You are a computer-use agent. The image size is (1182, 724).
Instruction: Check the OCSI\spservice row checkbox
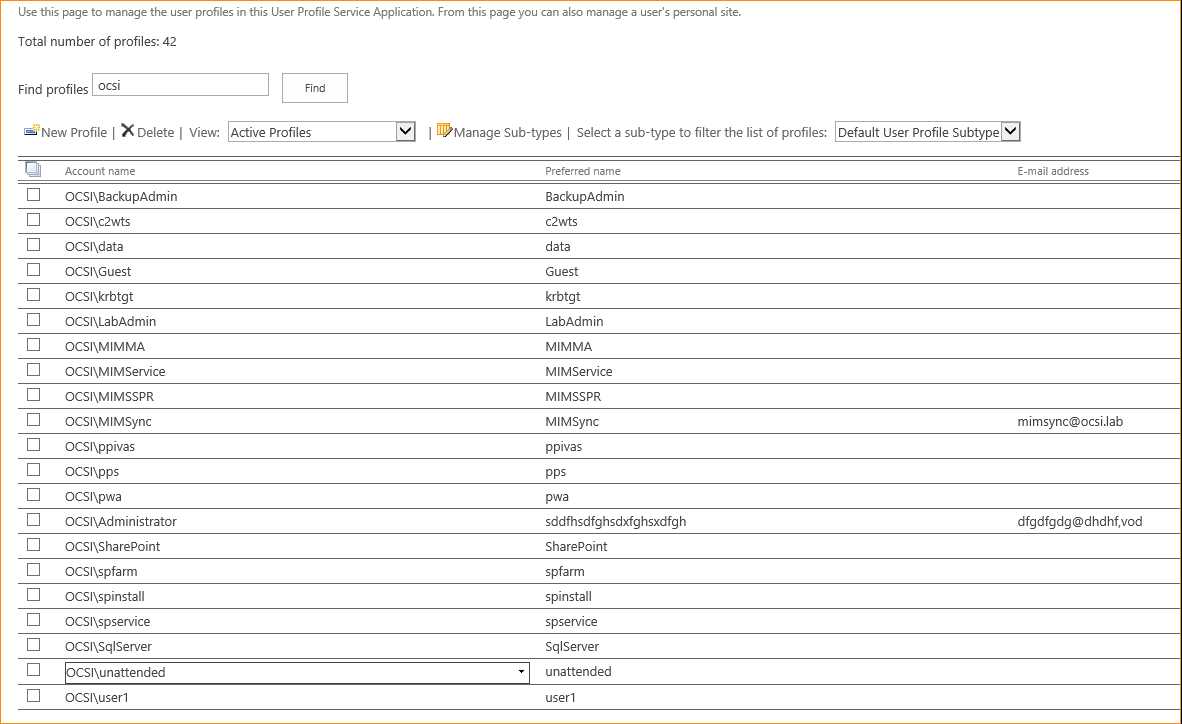(x=33, y=619)
